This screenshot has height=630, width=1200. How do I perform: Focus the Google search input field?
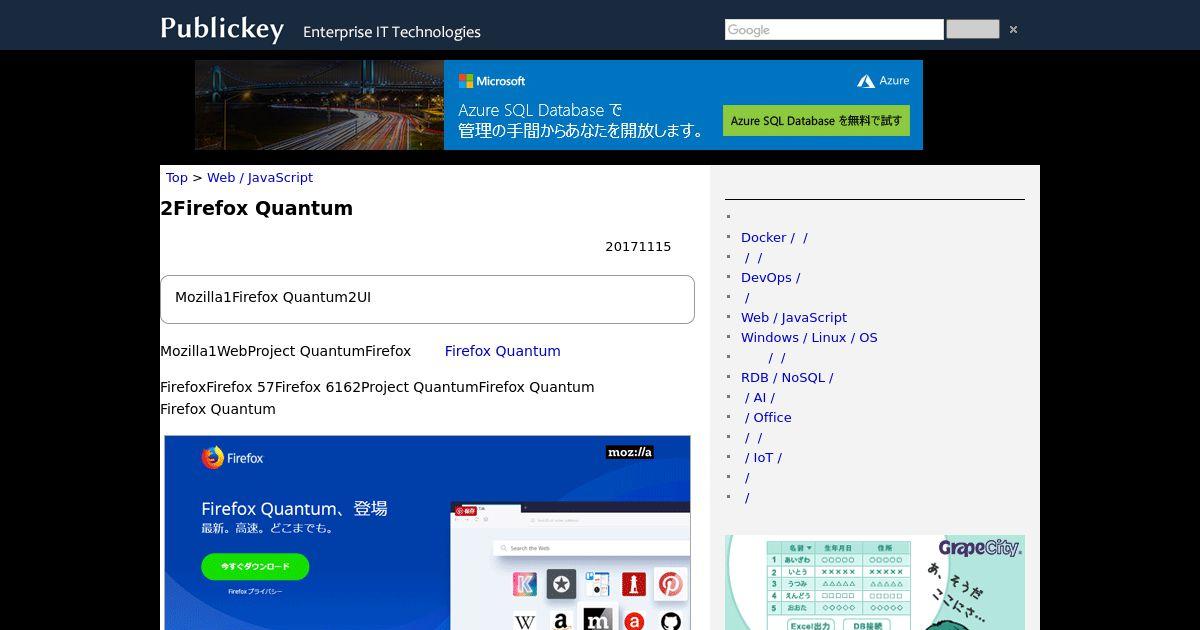pyautogui.click(x=834, y=30)
